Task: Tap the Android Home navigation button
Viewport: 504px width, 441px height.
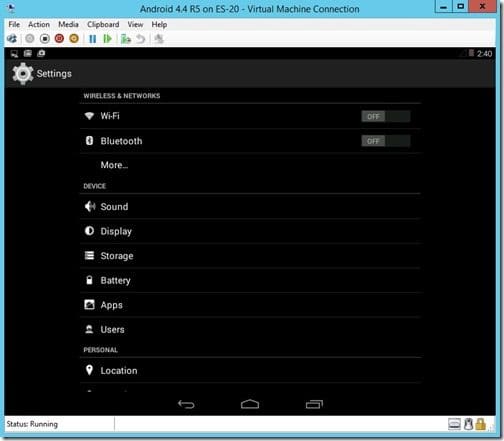Action: 250,404
